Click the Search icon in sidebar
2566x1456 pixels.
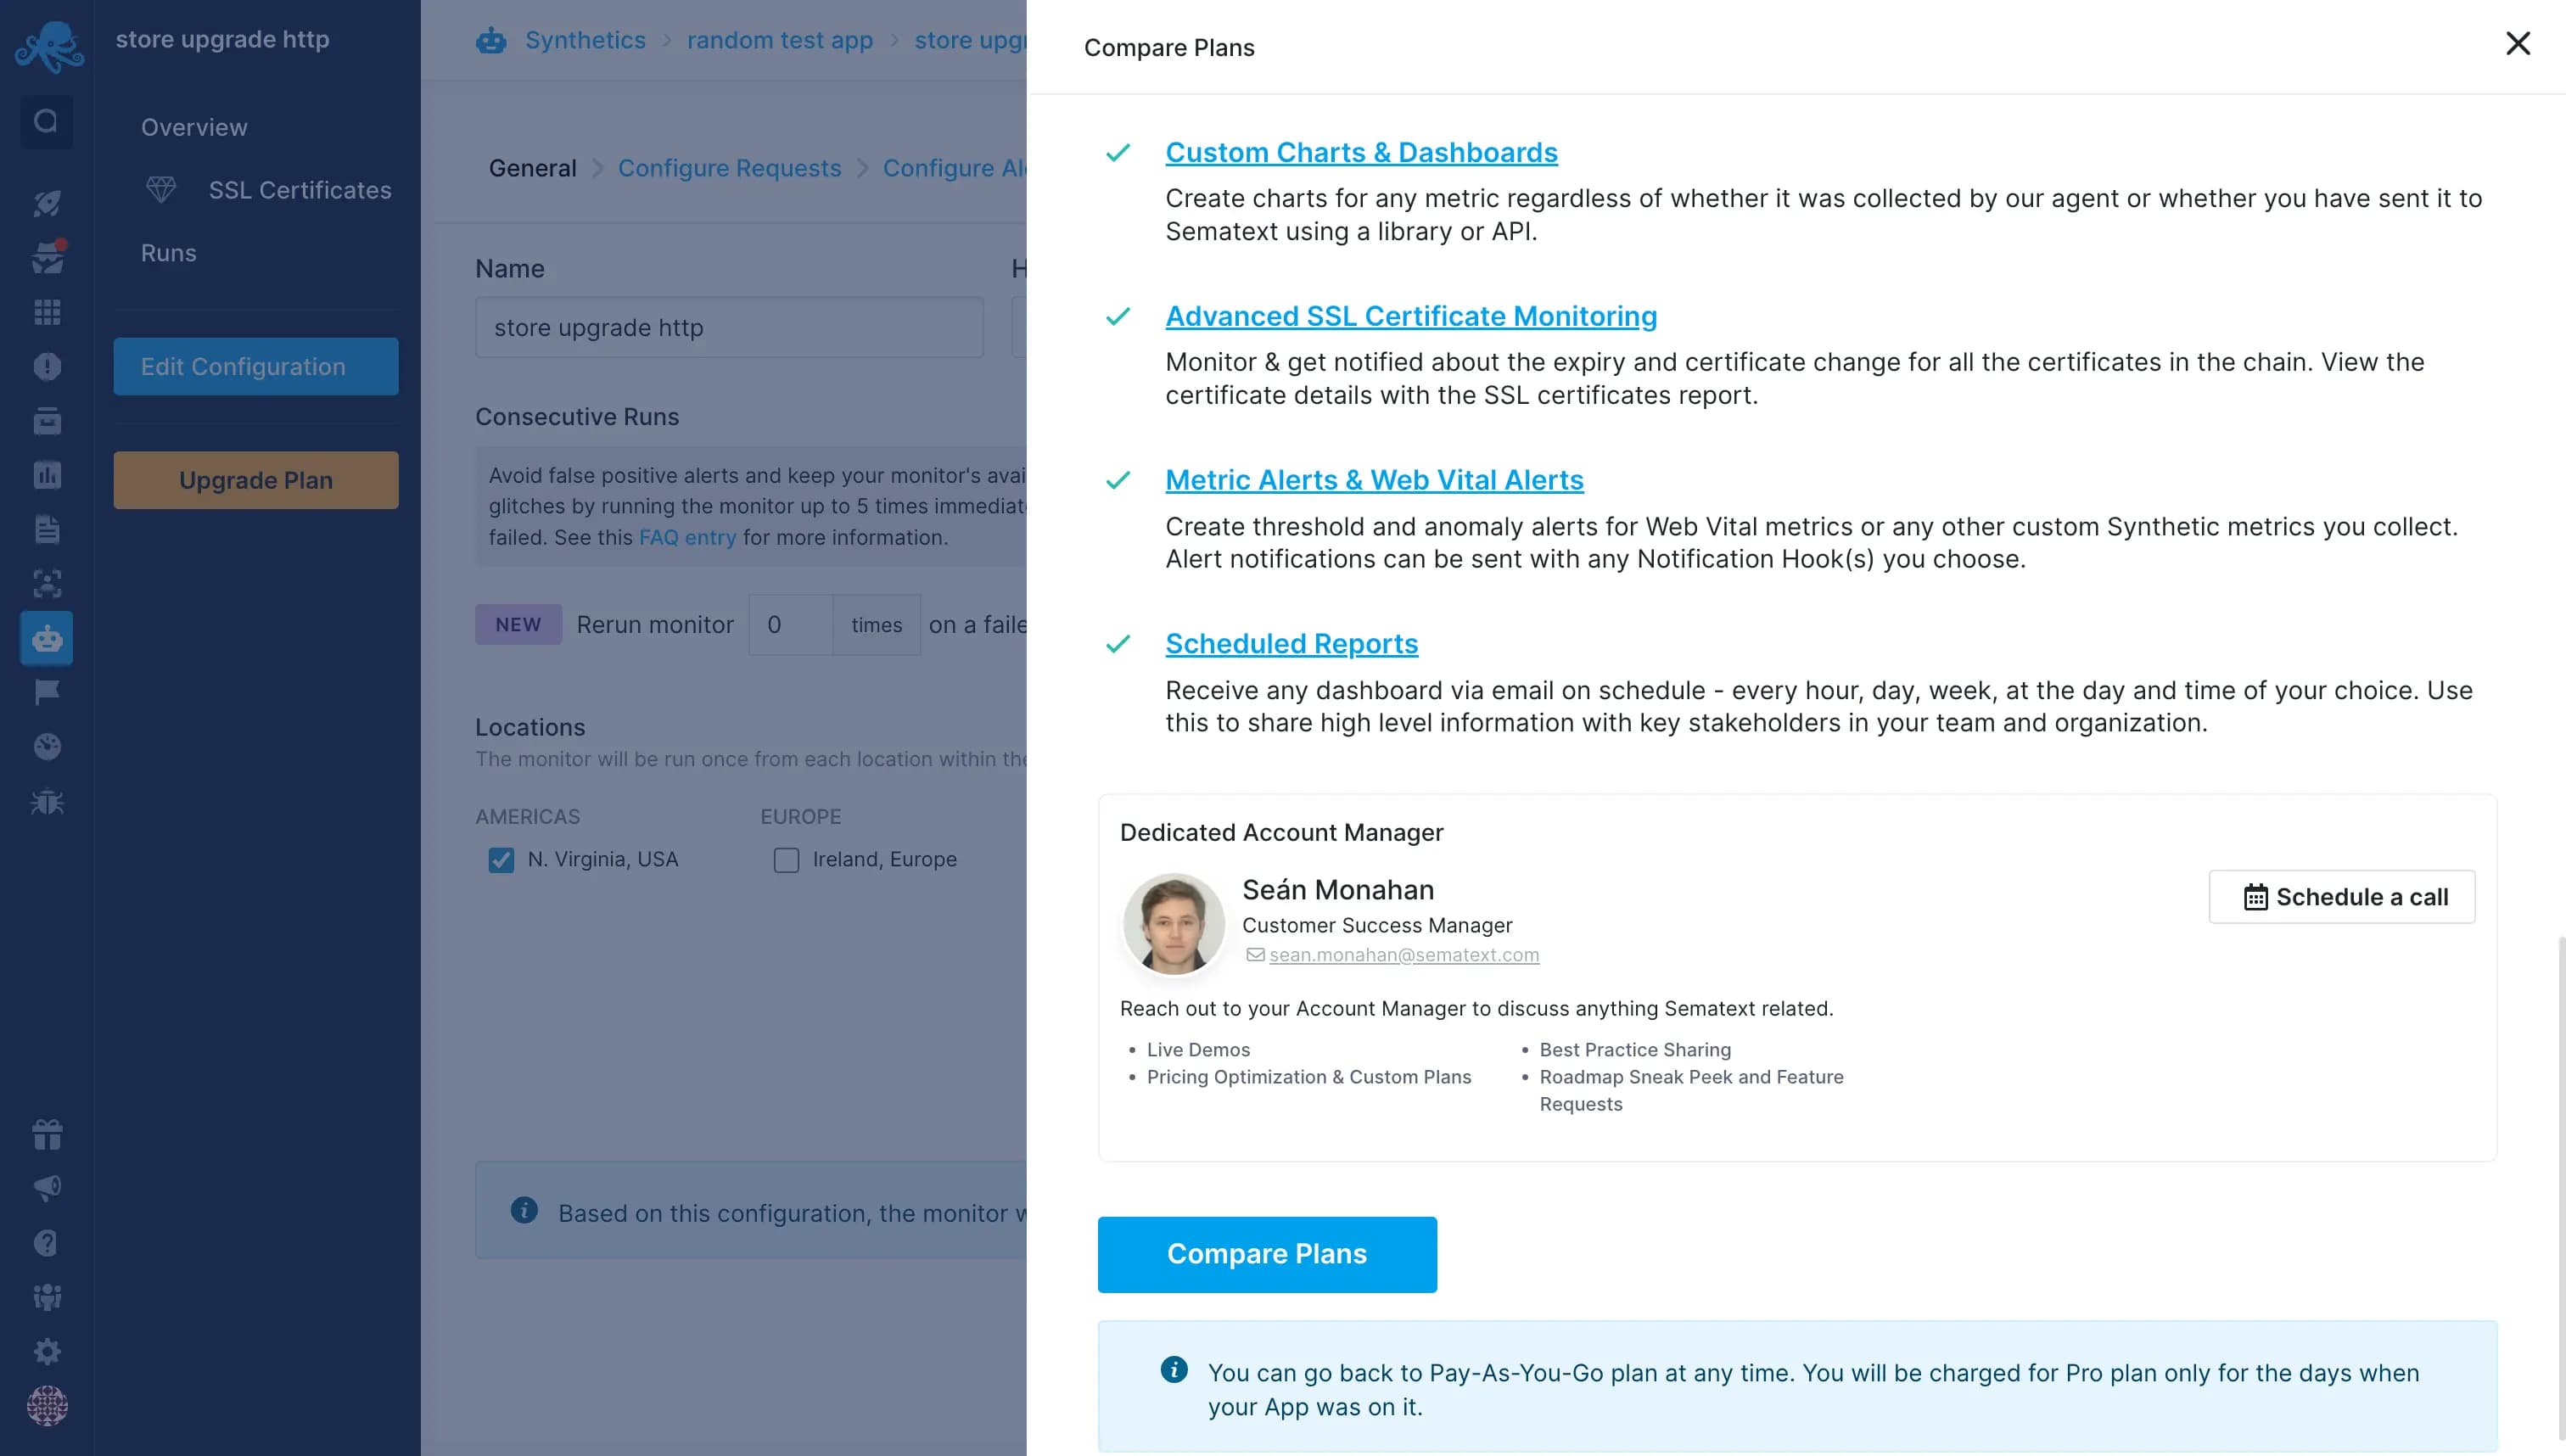pos(48,120)
